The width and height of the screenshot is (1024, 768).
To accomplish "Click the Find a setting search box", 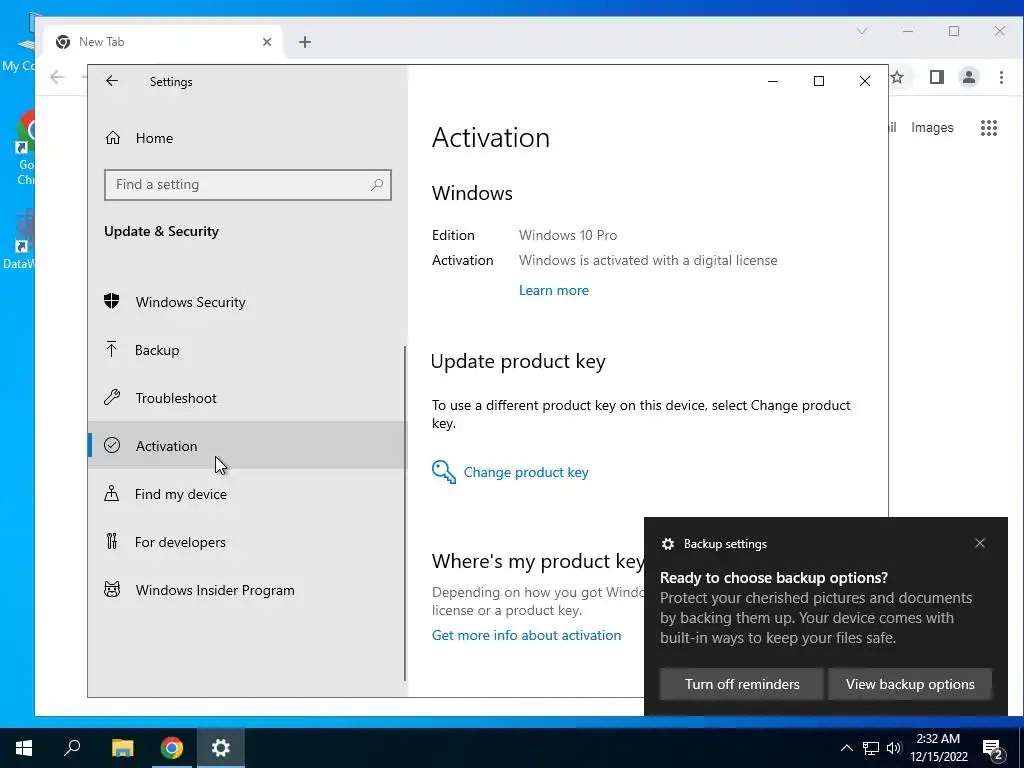I will (248, 185).
